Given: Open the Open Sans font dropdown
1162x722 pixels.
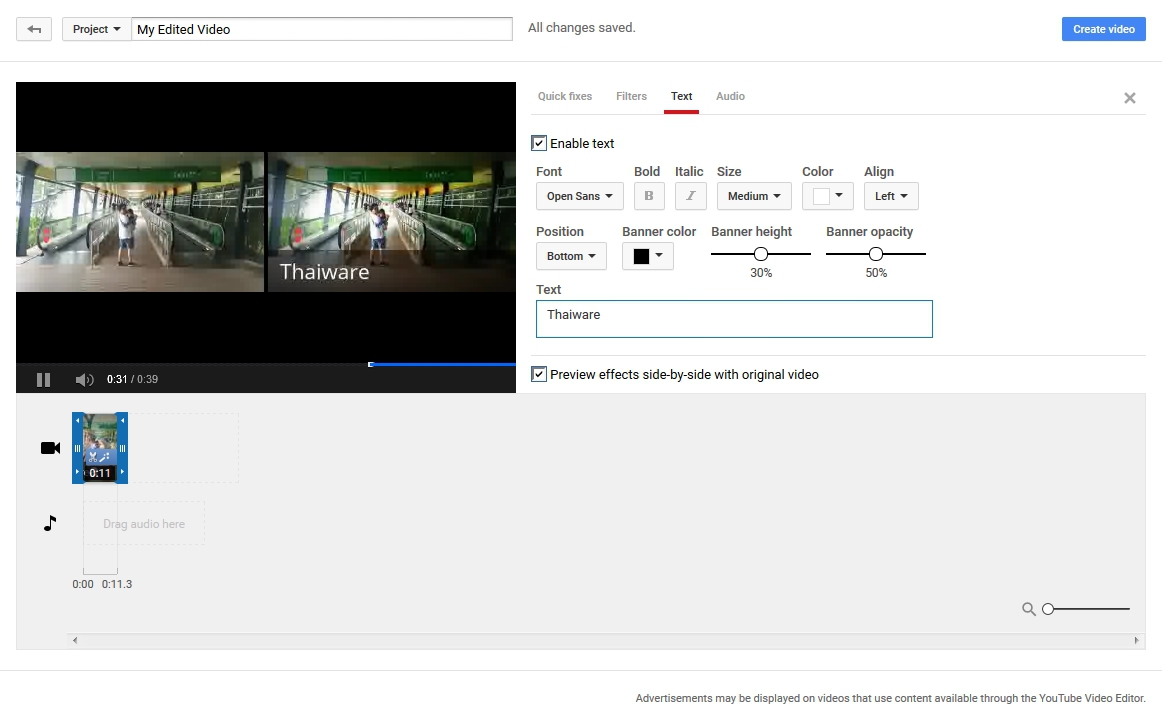Looking at the screenshot, I should [x=579, y=196].
